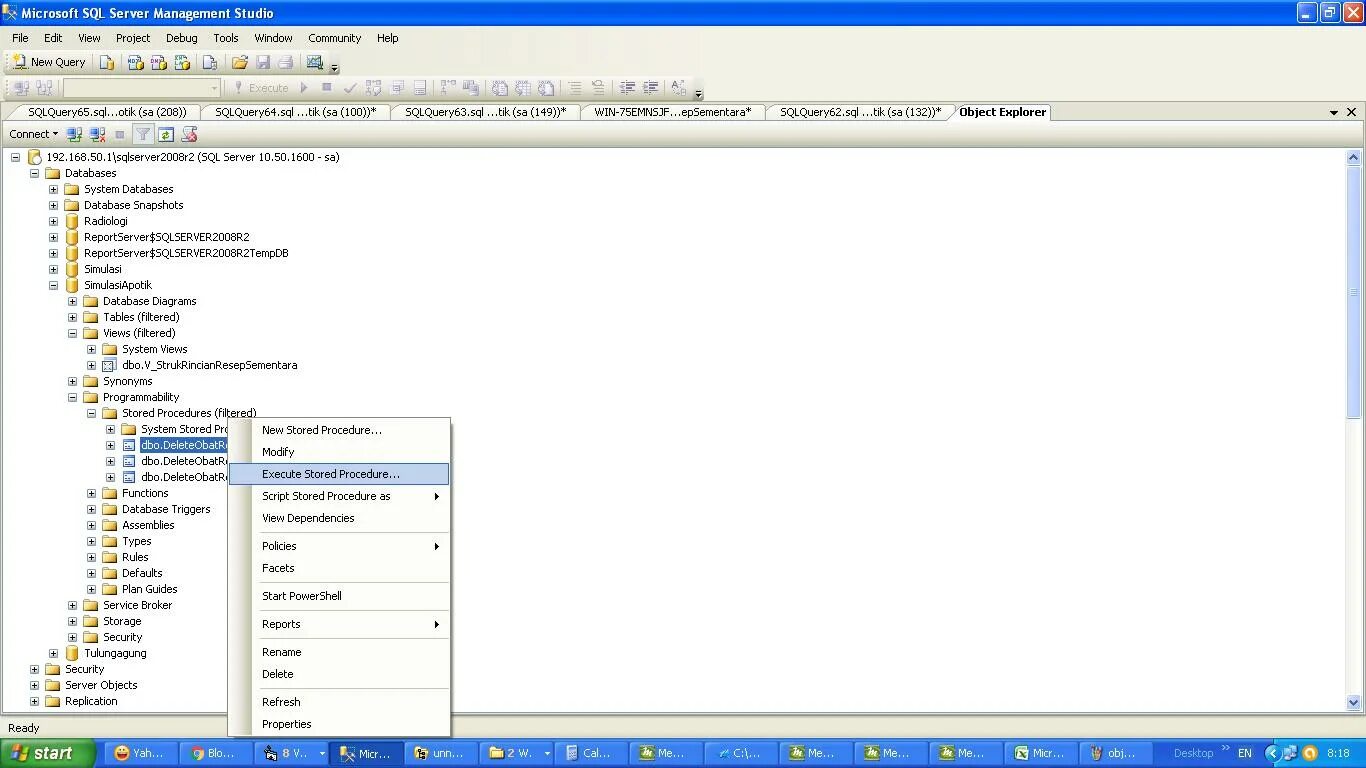Open the active files tab list arrow

click(x=1334, y=113)
